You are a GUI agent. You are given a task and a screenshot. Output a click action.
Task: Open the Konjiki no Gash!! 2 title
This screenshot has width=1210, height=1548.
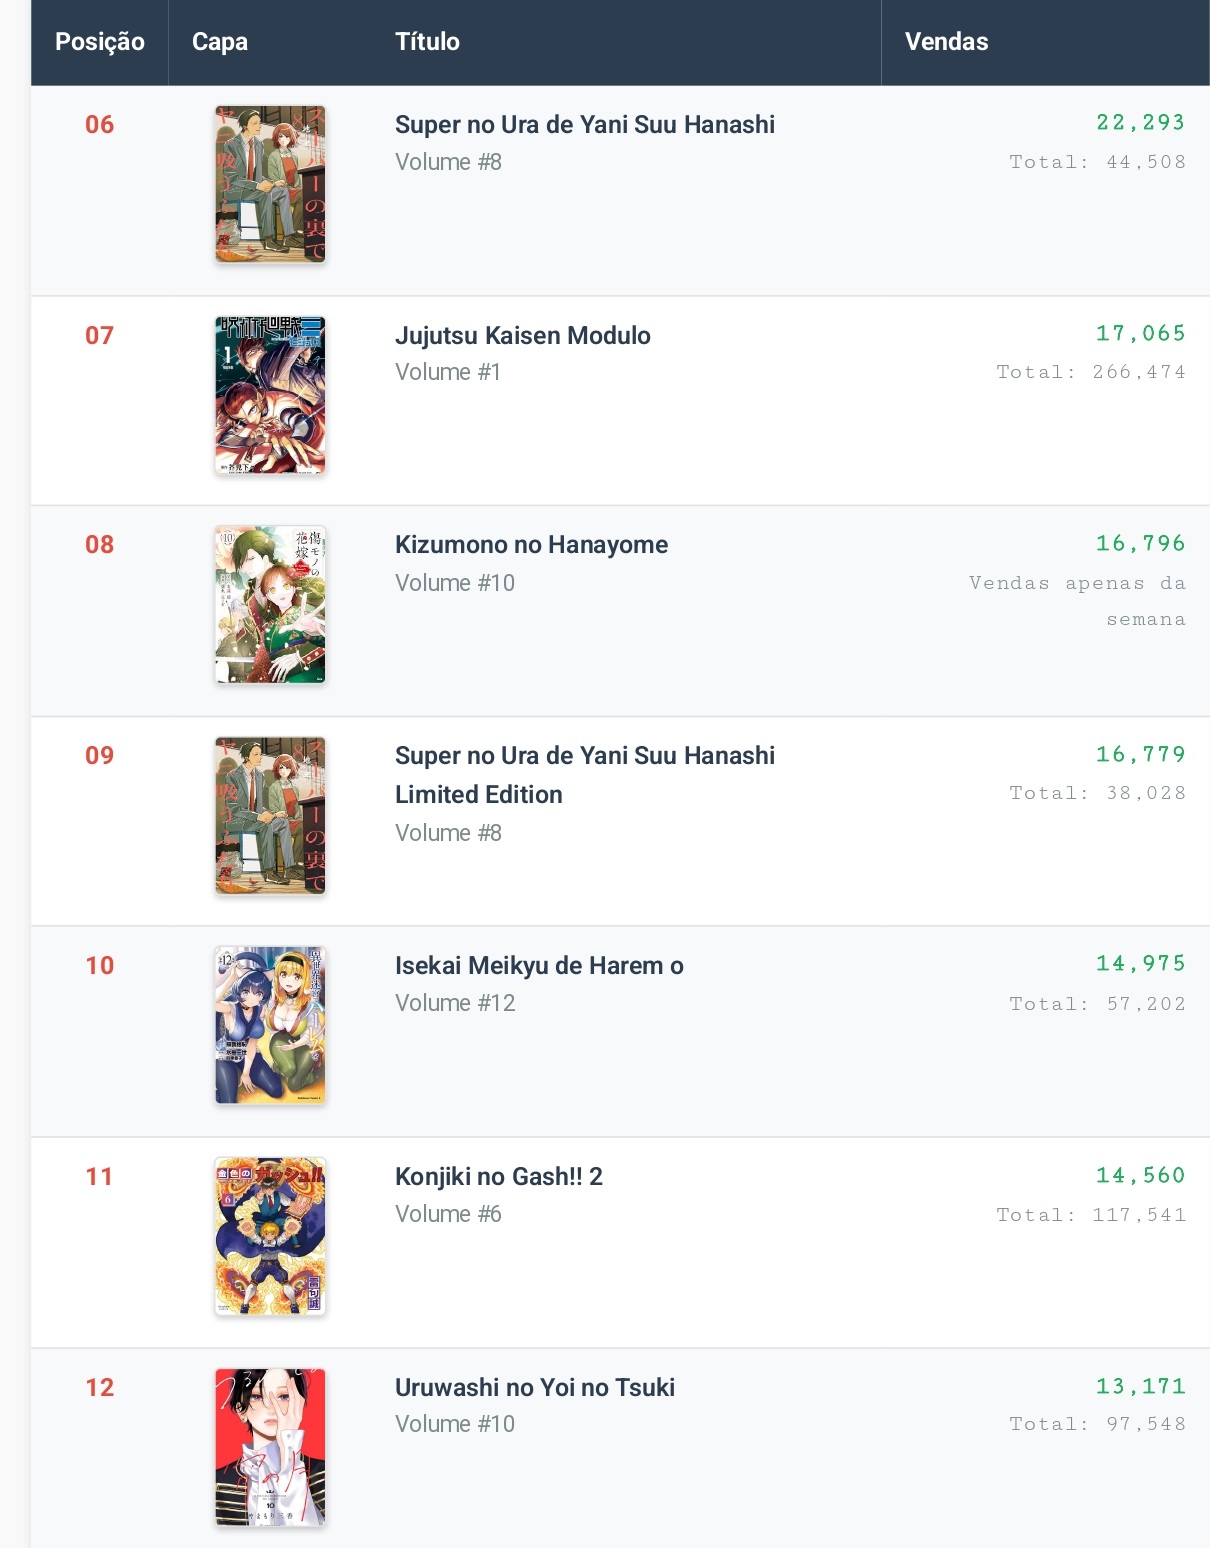point(498,1177)
